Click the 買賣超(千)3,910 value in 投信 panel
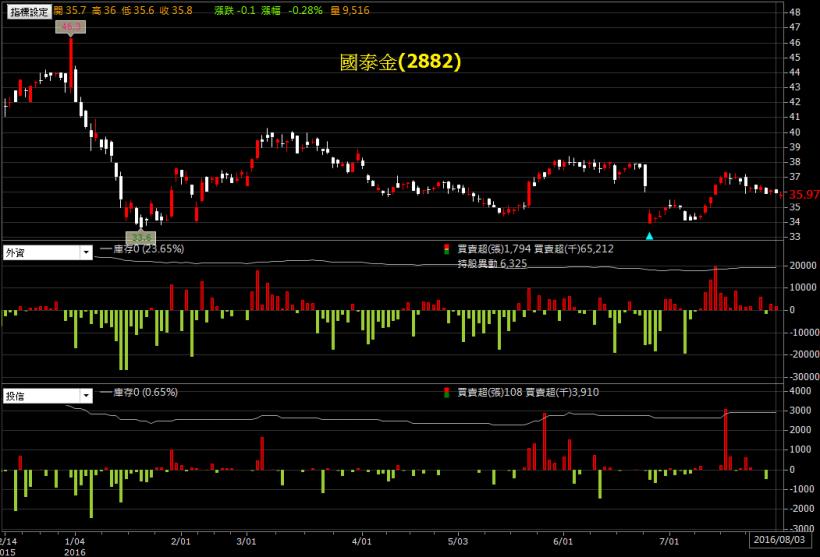The image size is (820, 557). pyautogui.click(x=562, y=392)
